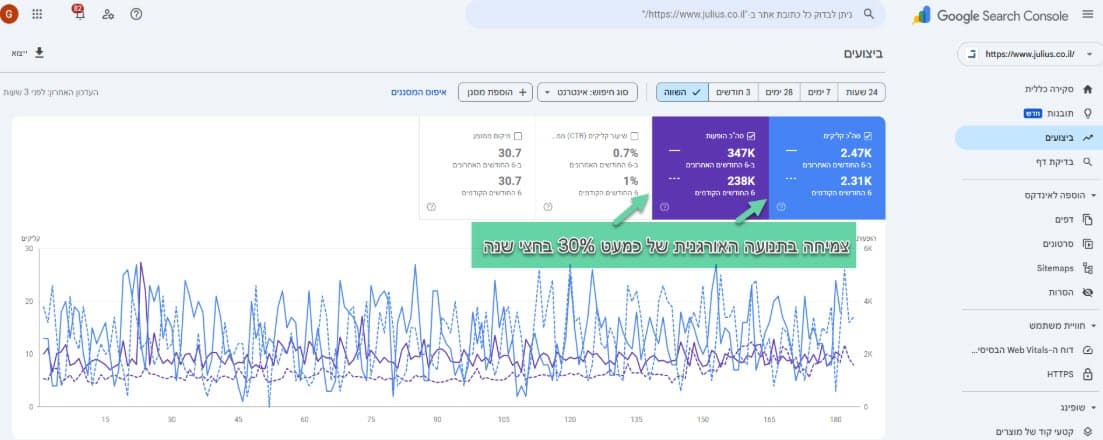Collapse the indexing (הוספה לאינדקס) sidebar section

point(1094,195)
